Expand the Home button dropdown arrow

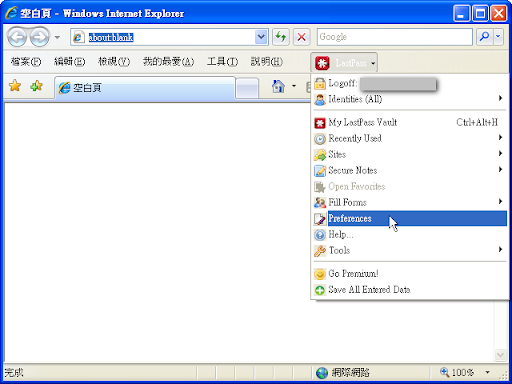[x=294, y=86]
